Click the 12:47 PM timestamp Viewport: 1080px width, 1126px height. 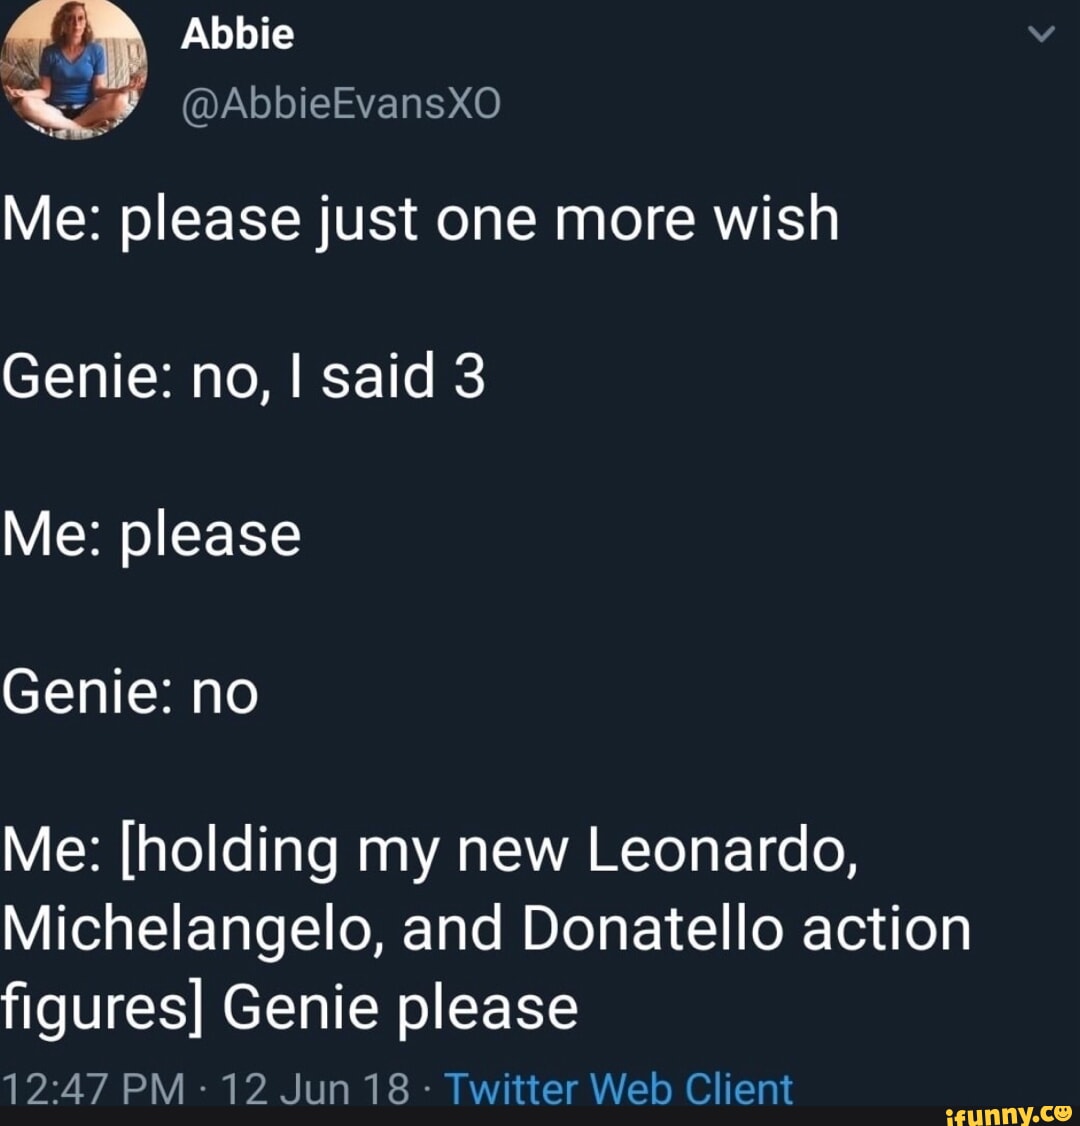click(x=92, y=1089)
